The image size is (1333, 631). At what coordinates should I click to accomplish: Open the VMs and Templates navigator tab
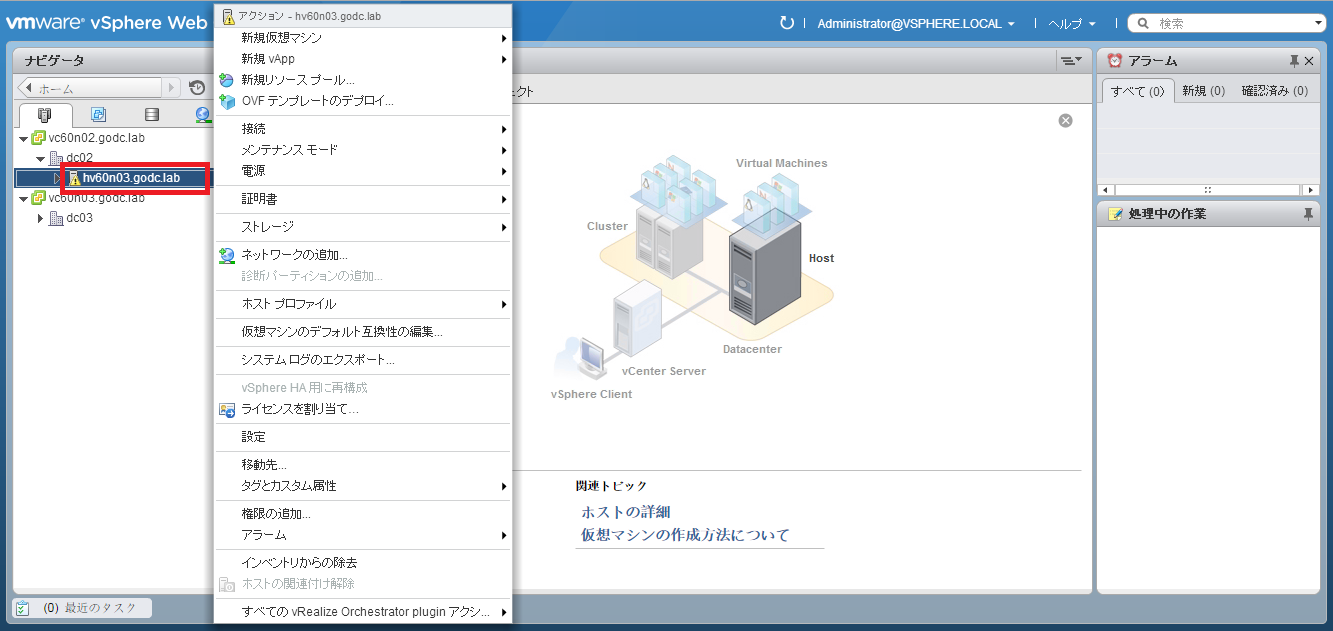coord(98,115)
